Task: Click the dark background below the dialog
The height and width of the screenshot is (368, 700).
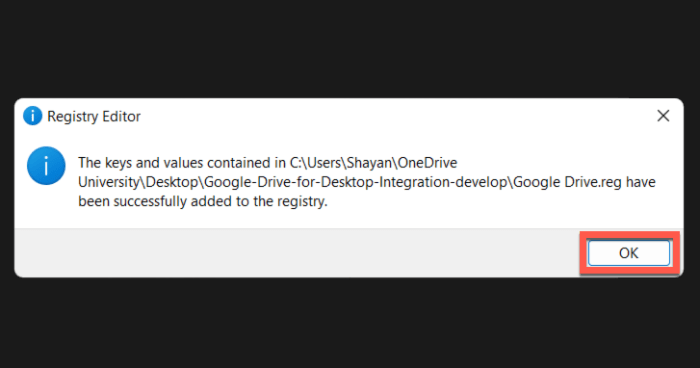Action: [x=350, y=323]
